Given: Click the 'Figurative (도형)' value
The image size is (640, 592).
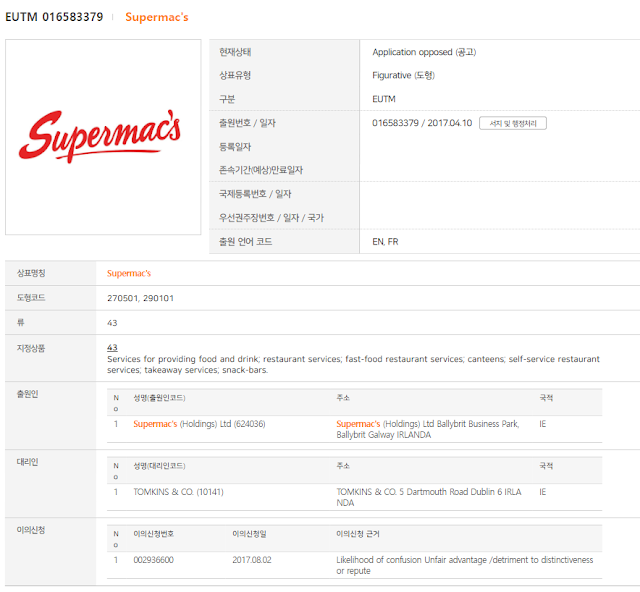Looking at the screenshot, I should point(403,75).
